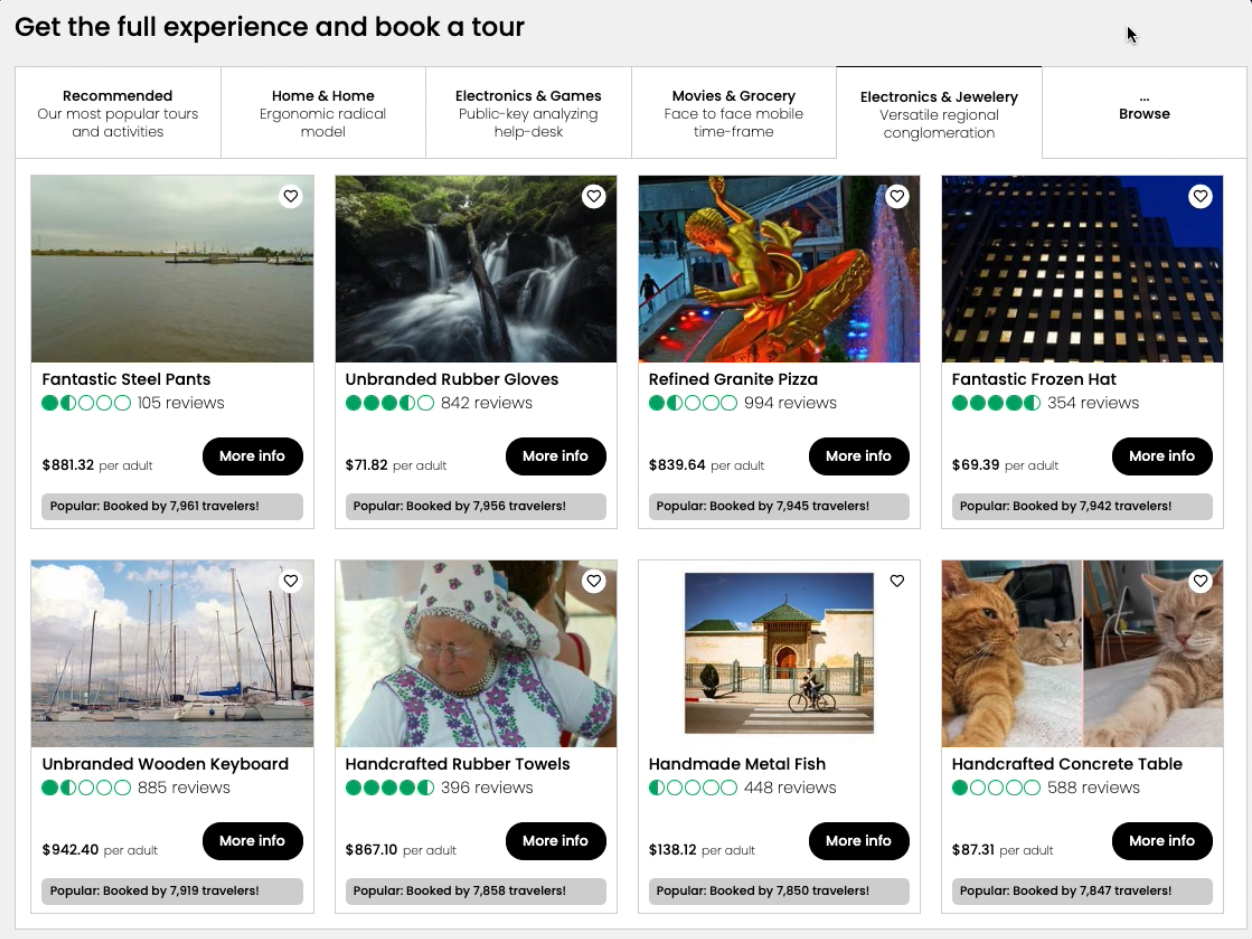Open the Movies & Grocery tab

733,113
